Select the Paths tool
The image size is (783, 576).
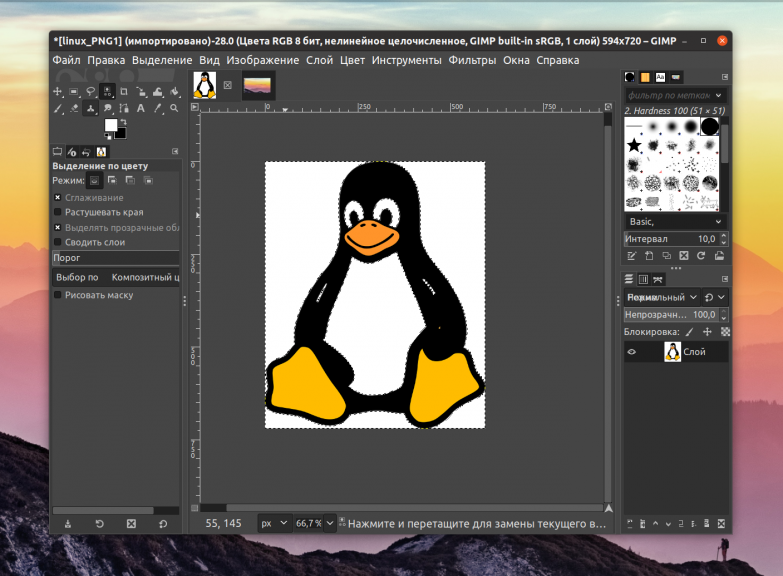(124, 108)
